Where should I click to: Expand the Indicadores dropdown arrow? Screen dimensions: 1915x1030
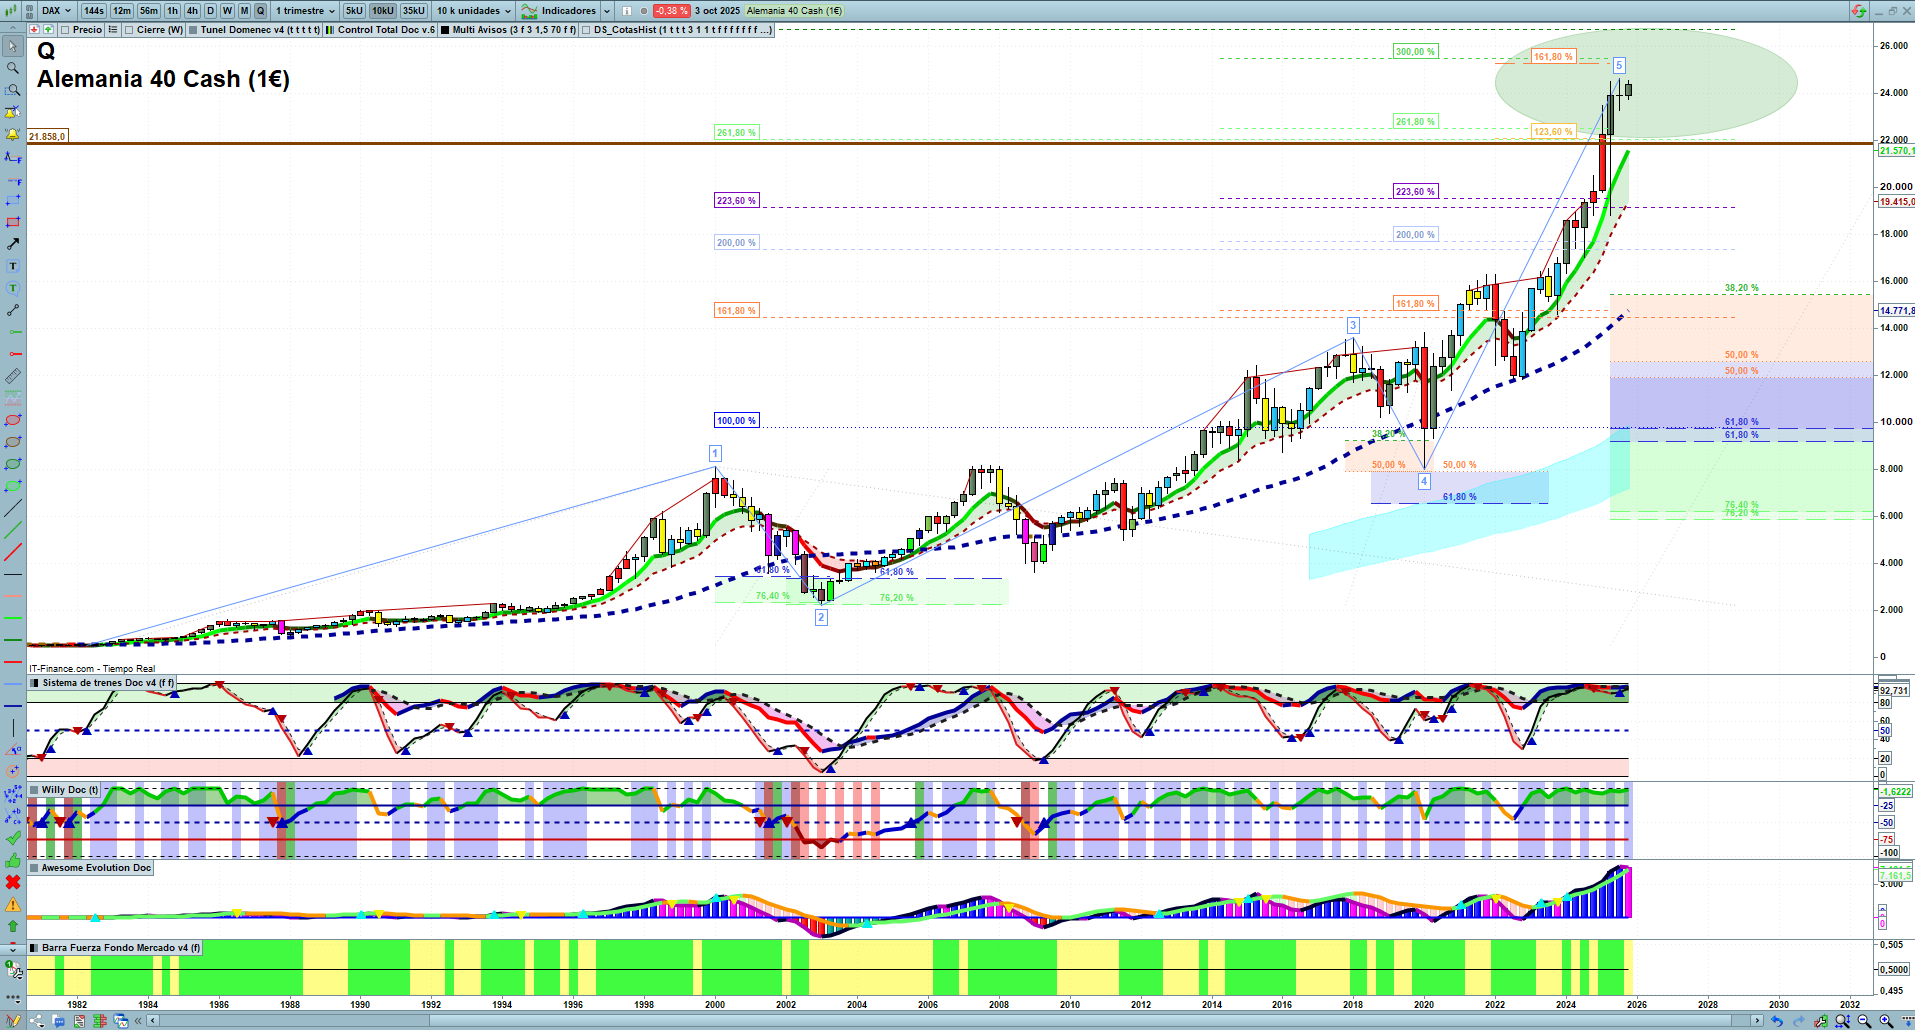click(x=607, y=11)
